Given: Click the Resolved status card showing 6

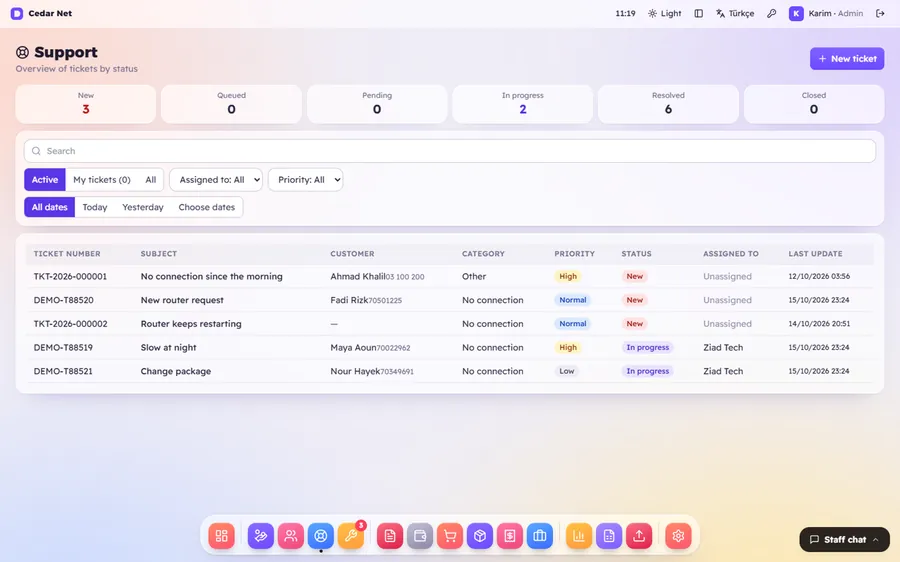Looking at the screenshot, I should click(668, 104).
